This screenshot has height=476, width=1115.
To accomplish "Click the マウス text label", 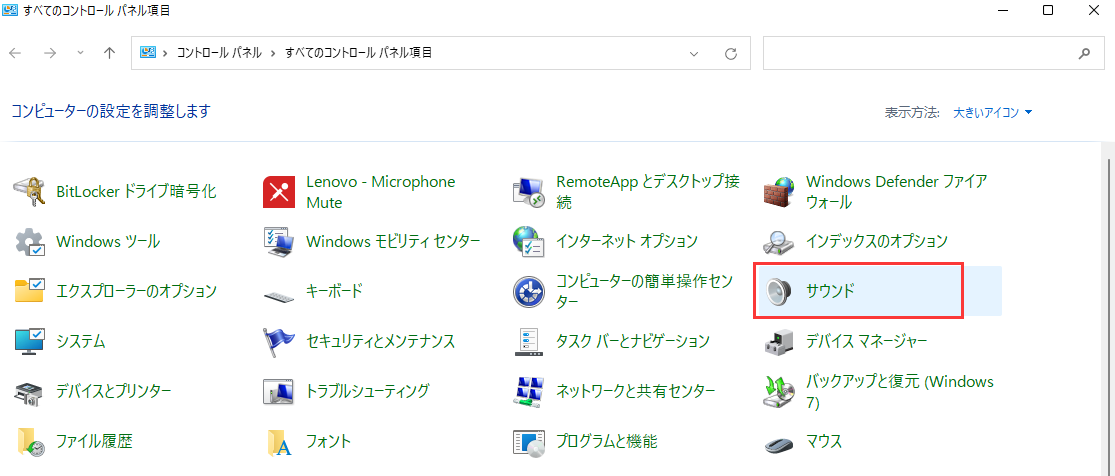I will click(x=824, y=441).
